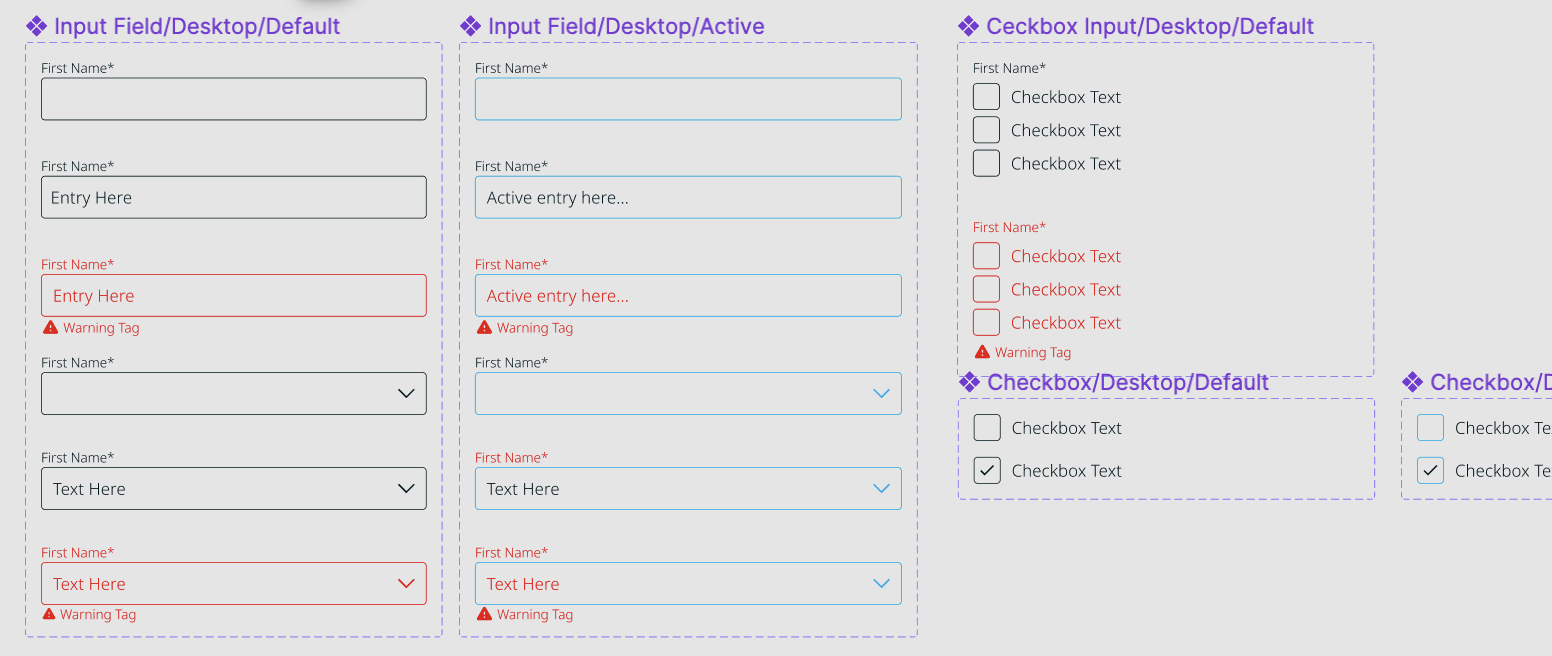
Task: Click the warning triangle under the Active entry here field
Action: click(x=484, y=328)
